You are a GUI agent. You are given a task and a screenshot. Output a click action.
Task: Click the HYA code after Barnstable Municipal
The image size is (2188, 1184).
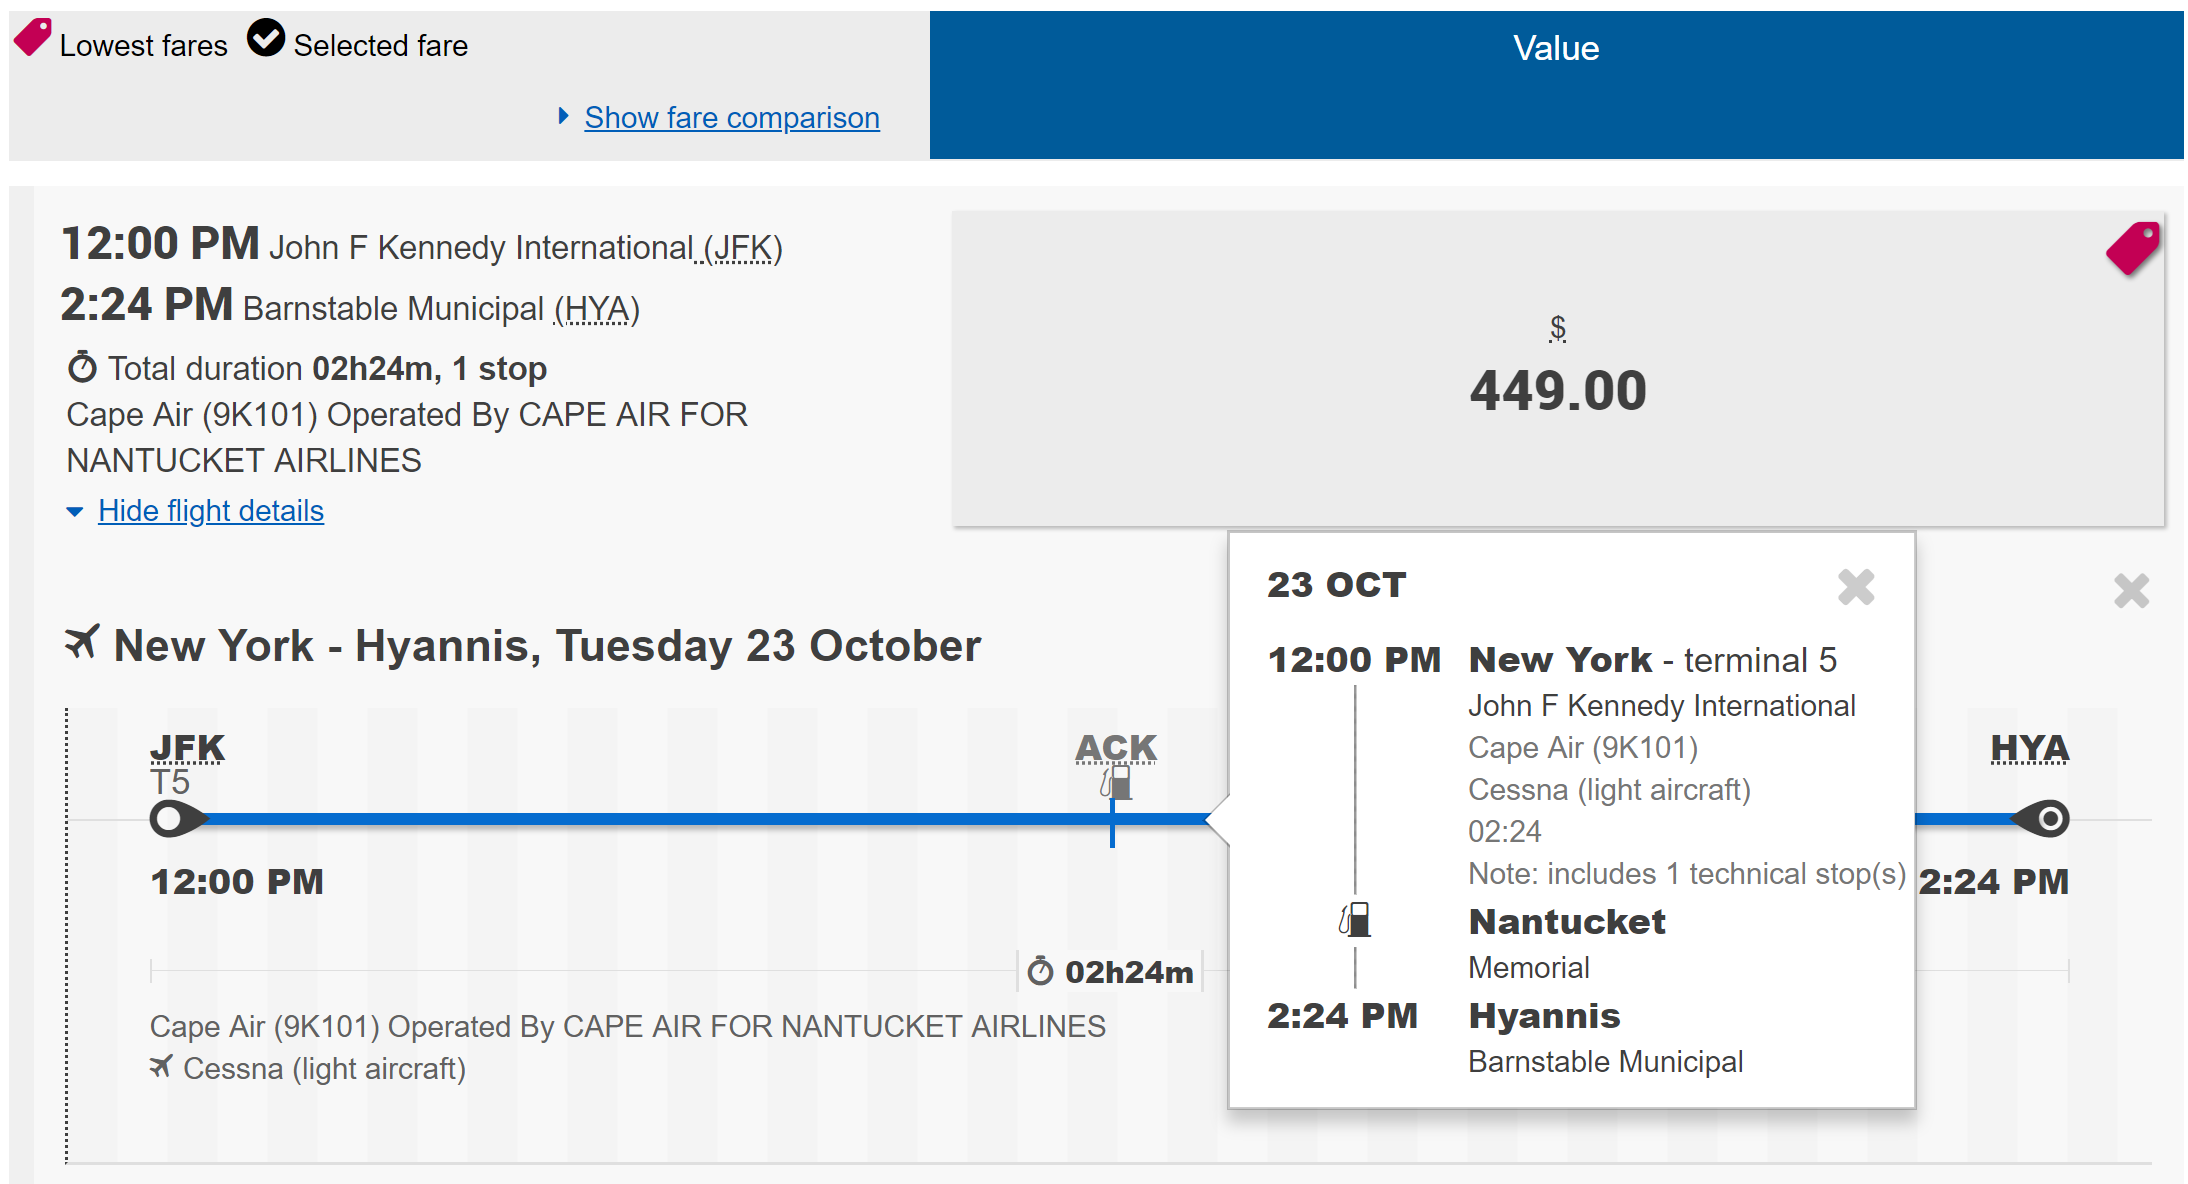pyautogui.click(x=597, y=309)
